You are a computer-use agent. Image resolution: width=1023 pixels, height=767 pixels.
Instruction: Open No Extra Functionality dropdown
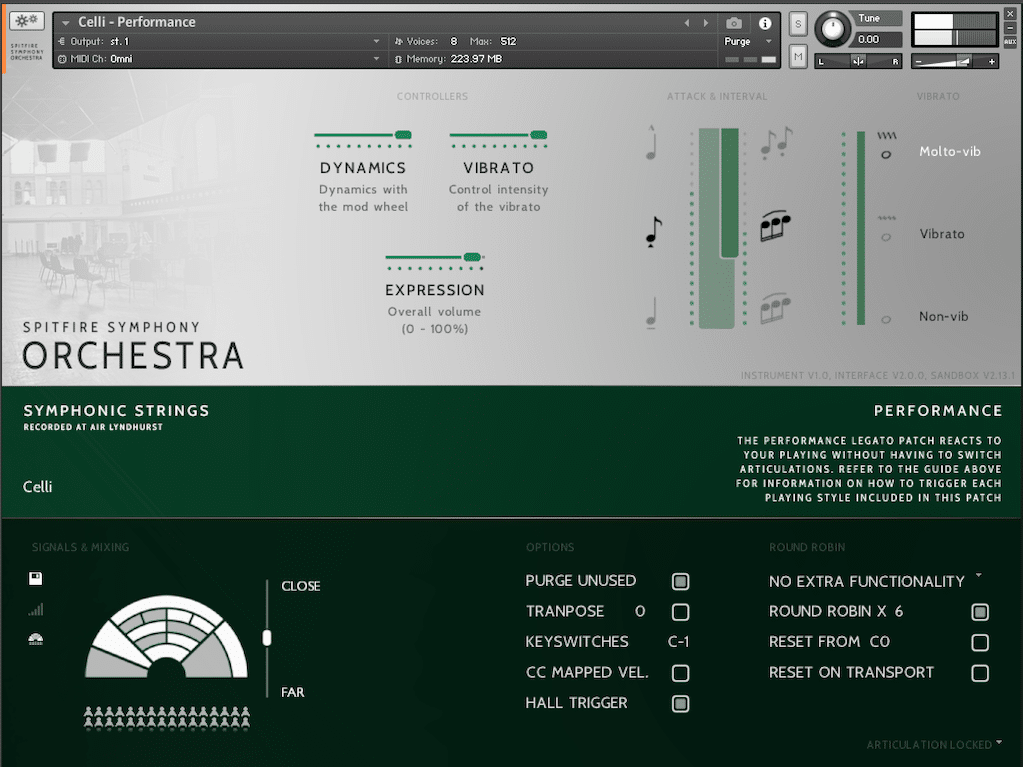tap(876, 580)
